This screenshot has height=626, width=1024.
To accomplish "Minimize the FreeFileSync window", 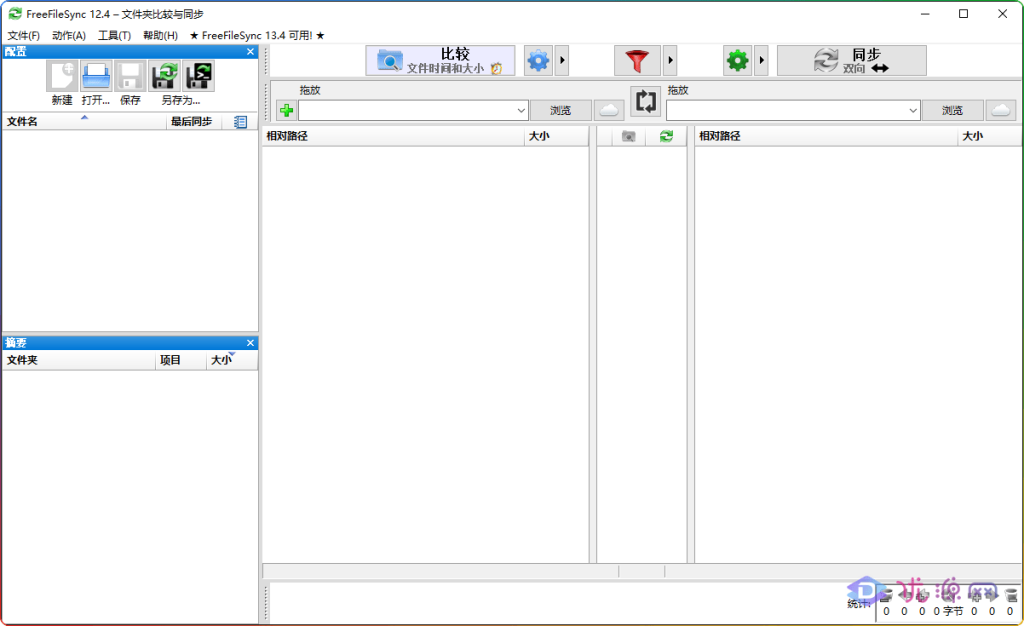I will (925, 14).
